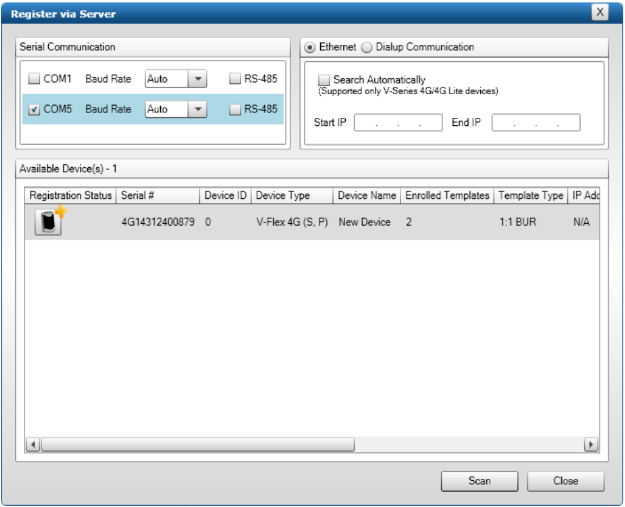Image resolution: width=625 pixels, height=507 pixels.
Task: Open the COM1 Baud Rate dropdown
Action: [197, 79]
